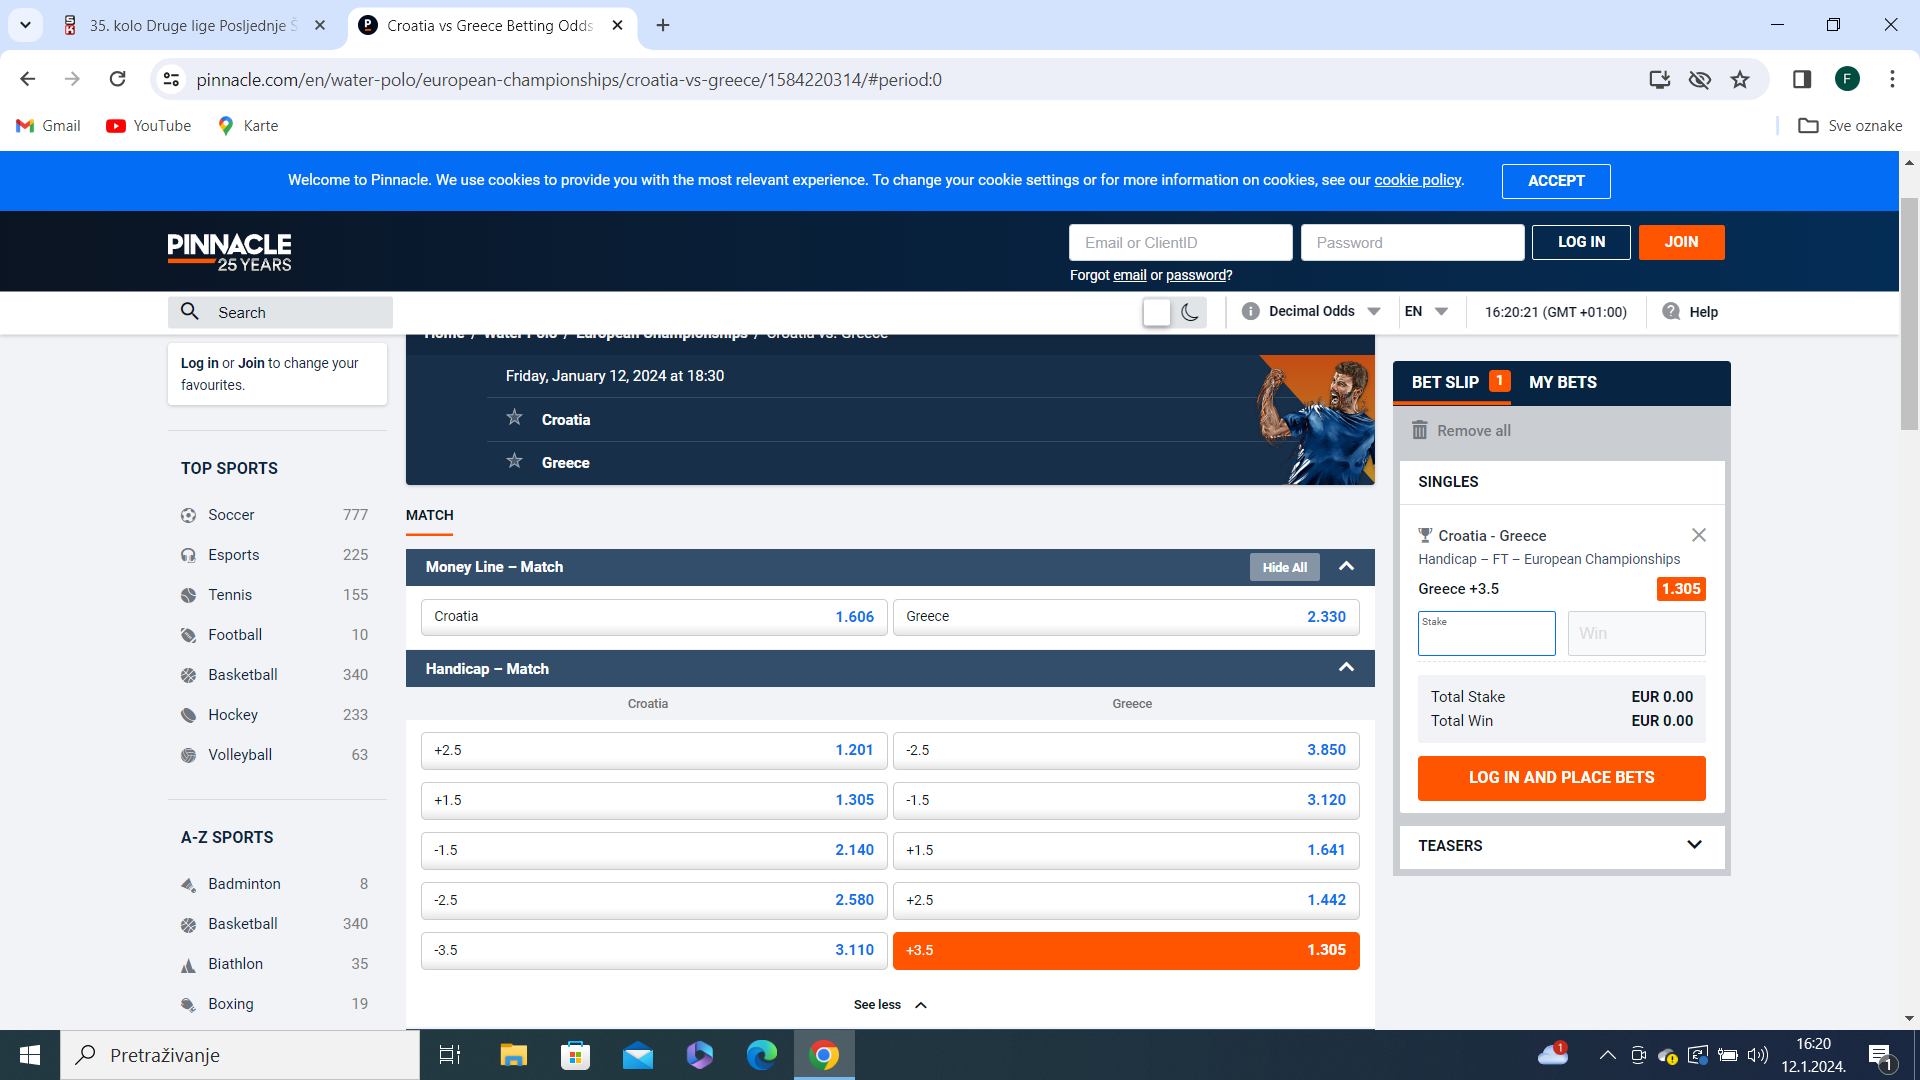
Task: Accept the cookie policy banner
Action: 1556,181
